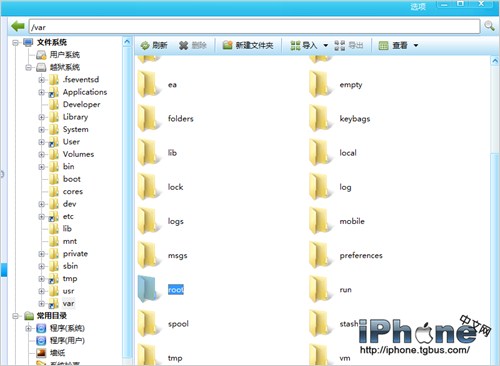
Task: Open the import dropdown arrow
Action: click(326, 45)
